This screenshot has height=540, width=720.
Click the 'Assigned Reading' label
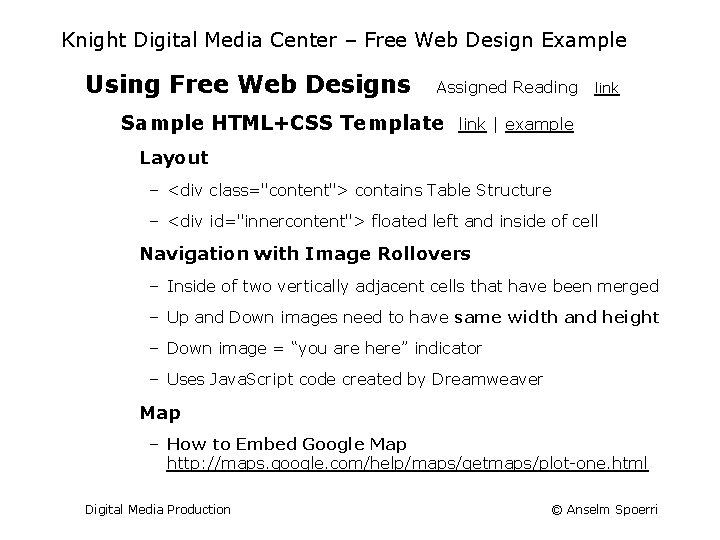point(507,87)
